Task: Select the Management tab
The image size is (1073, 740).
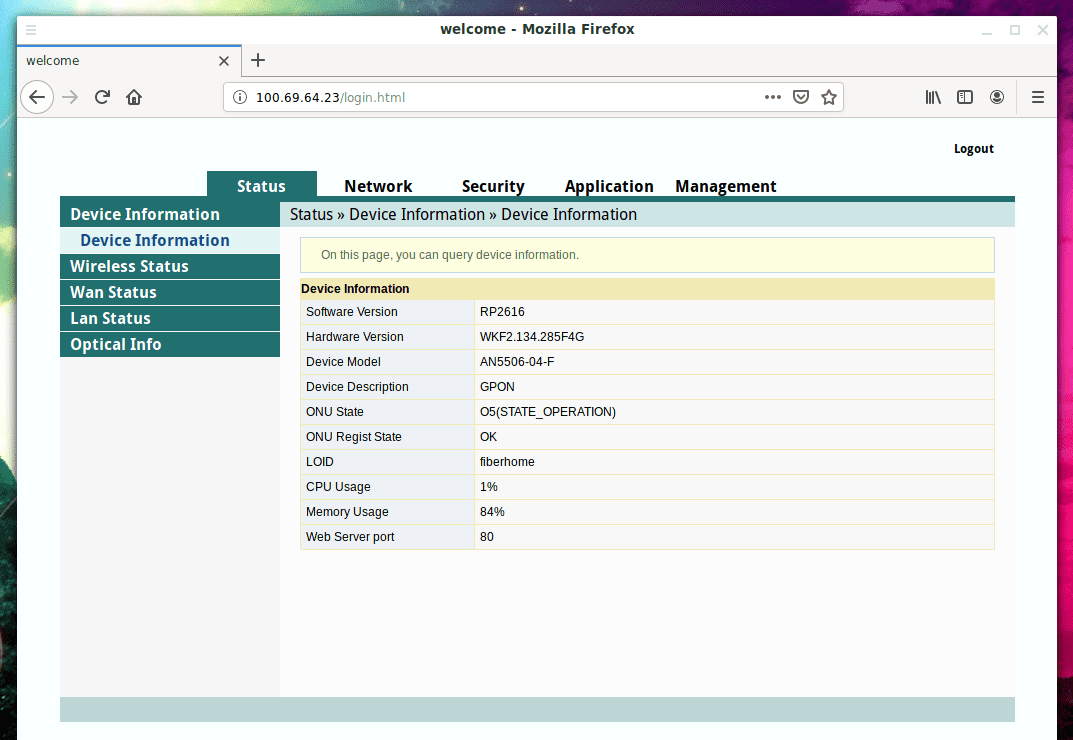Action: [x=726, y=186]
